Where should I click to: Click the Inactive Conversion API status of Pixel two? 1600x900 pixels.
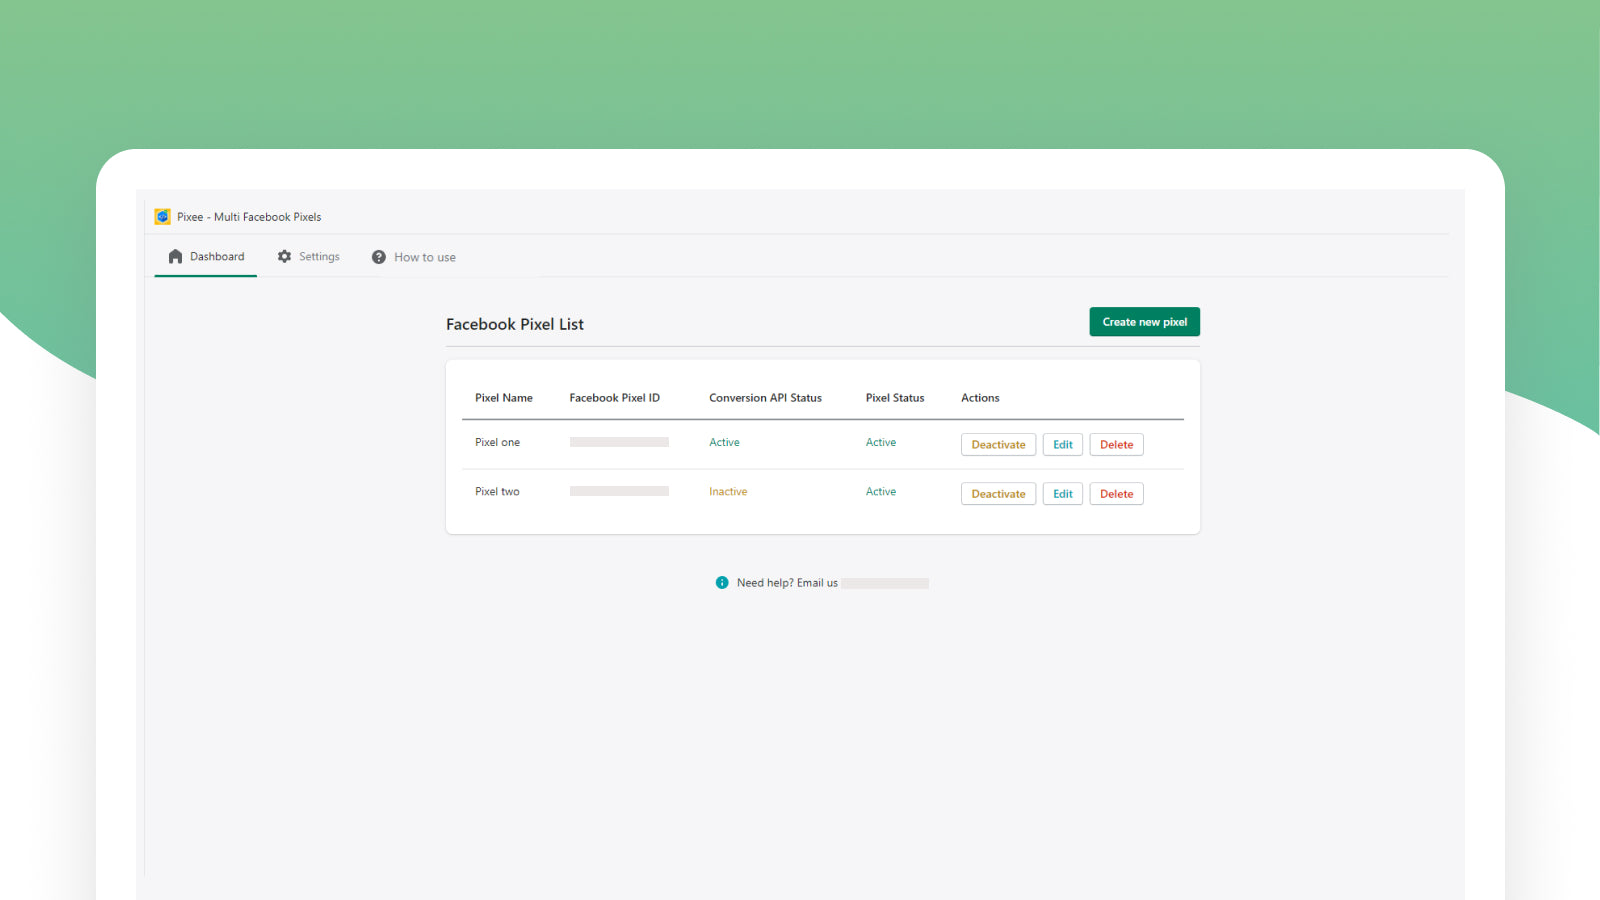click(728, 491)
